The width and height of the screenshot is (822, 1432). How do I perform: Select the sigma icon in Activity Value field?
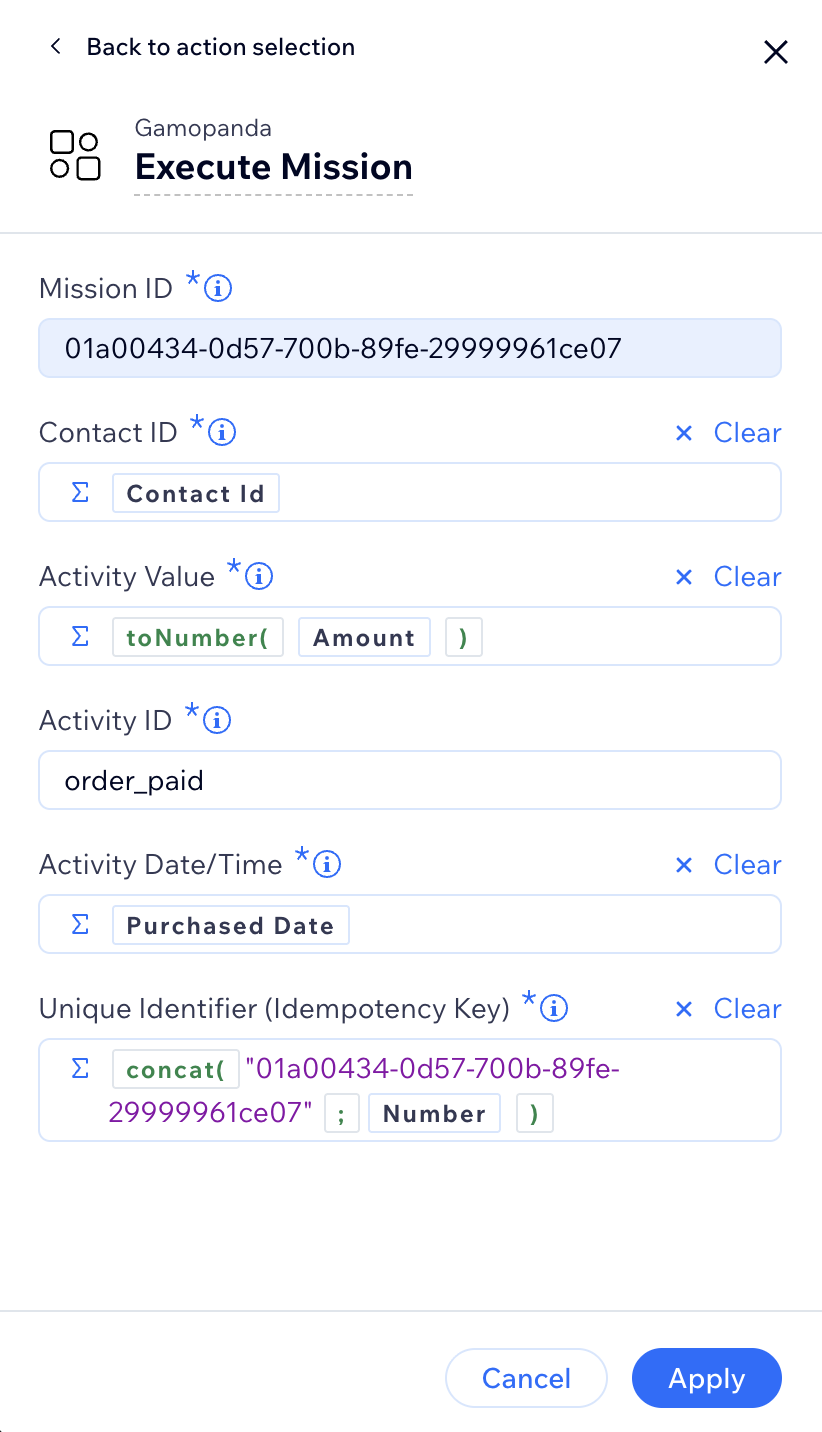81,637
